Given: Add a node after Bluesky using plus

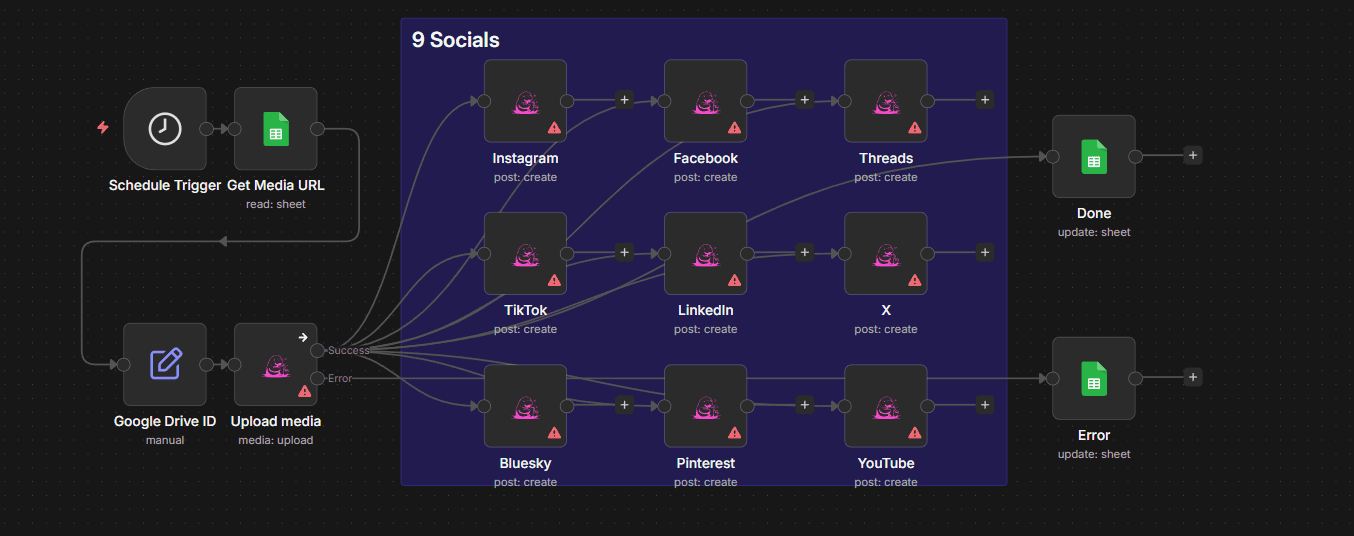Looking at the screenshot, I should tap(625, 405).
